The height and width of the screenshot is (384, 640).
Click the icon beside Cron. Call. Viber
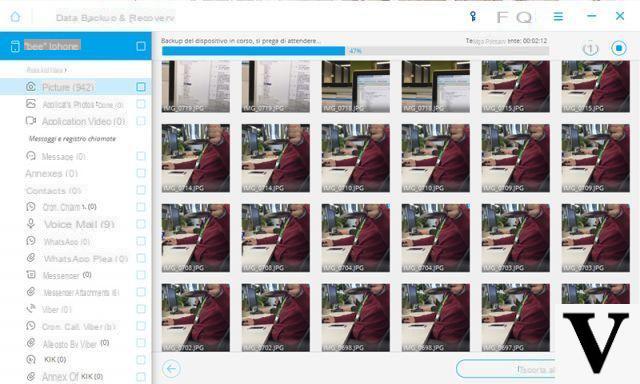[31, 326]
